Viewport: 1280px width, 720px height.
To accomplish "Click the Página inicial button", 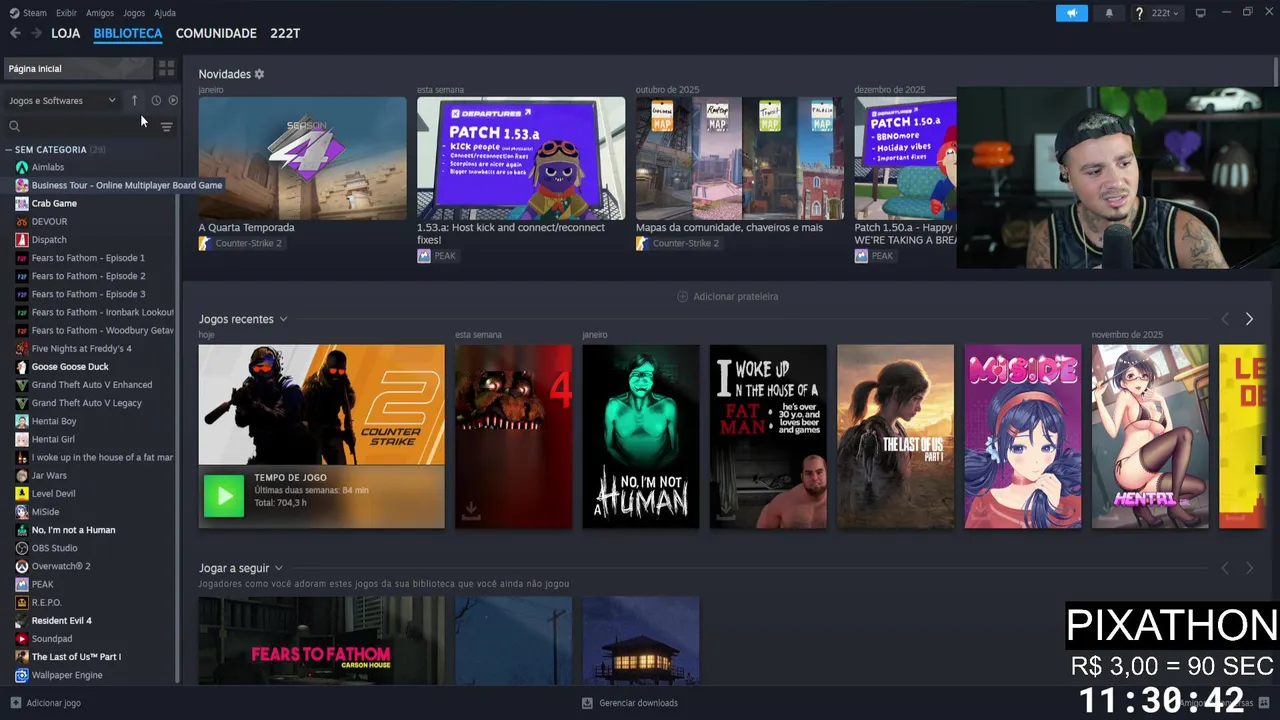I will click(x=77, y=68).
